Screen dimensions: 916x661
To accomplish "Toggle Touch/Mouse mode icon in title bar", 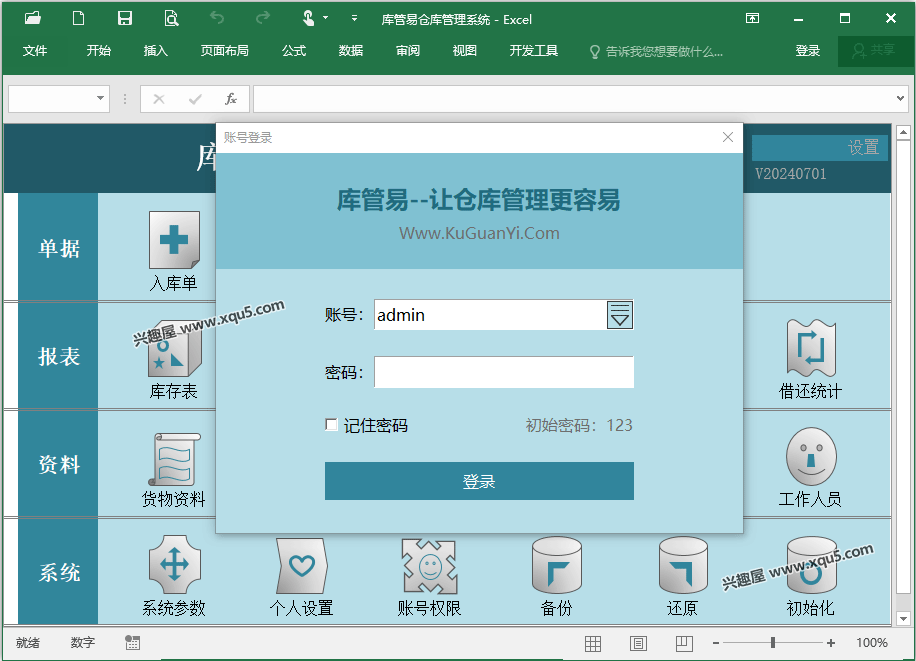I will 309,18.
